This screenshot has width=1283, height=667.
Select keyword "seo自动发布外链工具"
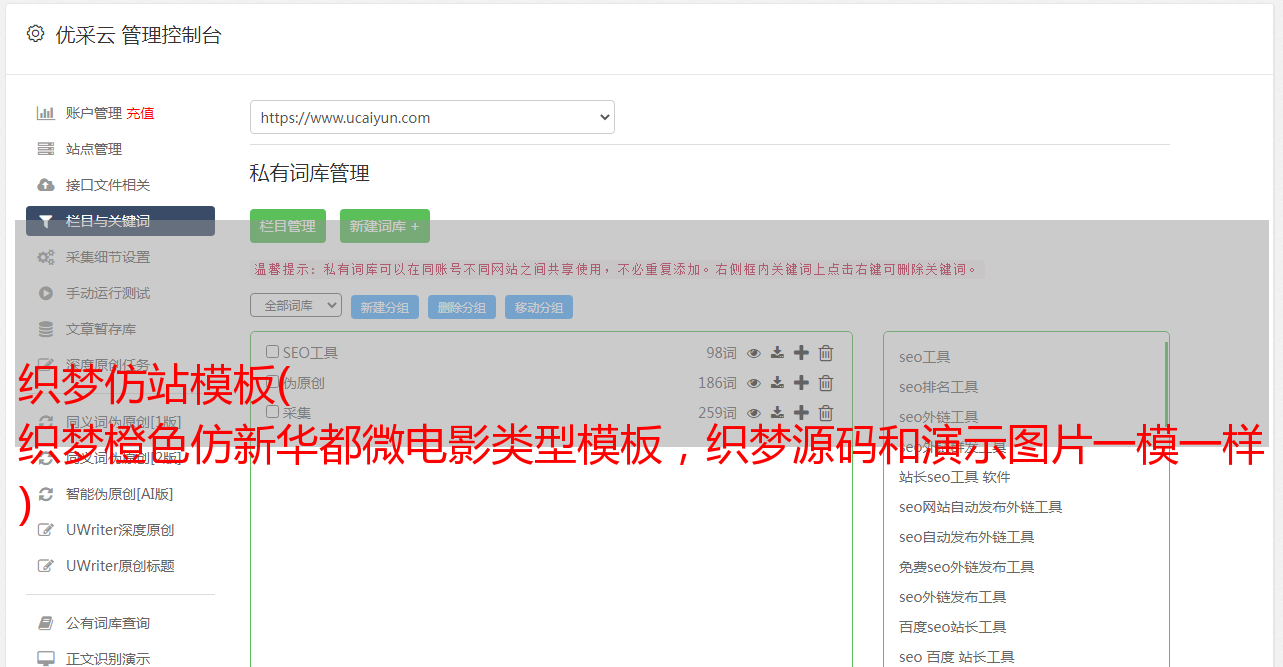(x=967, y=537)
